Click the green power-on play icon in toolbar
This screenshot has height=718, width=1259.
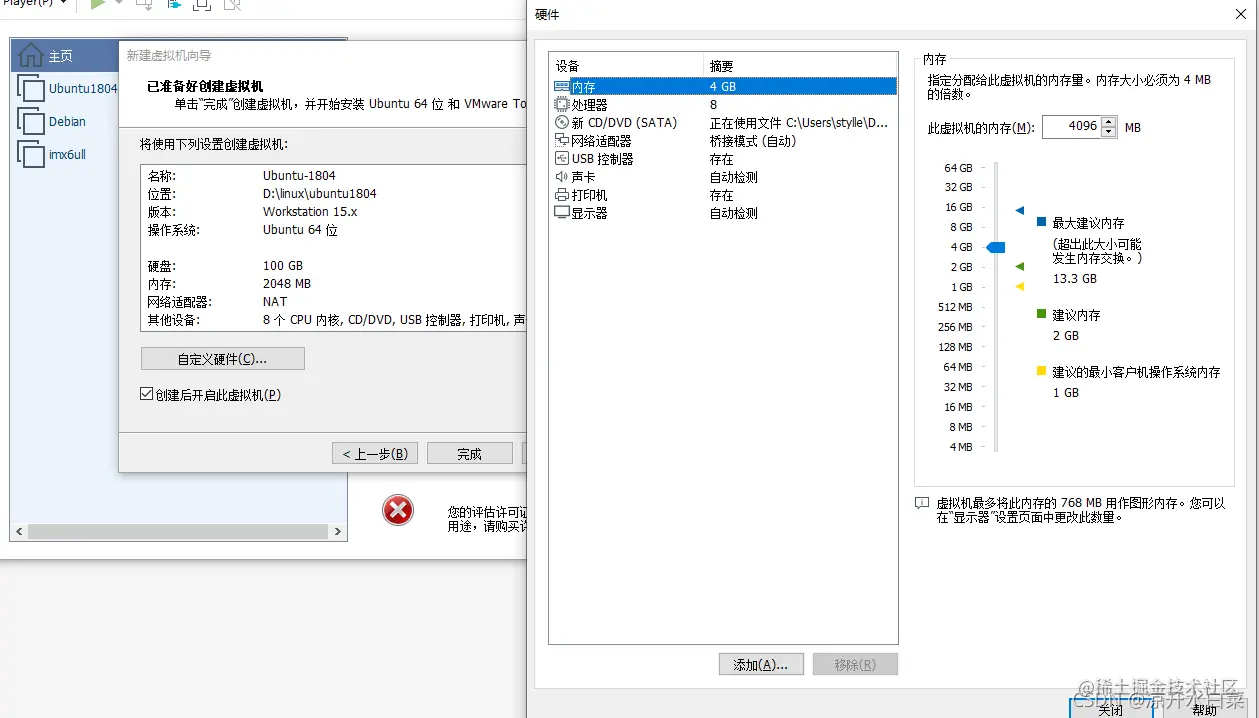pyautogui.click(x=98, y=5)
